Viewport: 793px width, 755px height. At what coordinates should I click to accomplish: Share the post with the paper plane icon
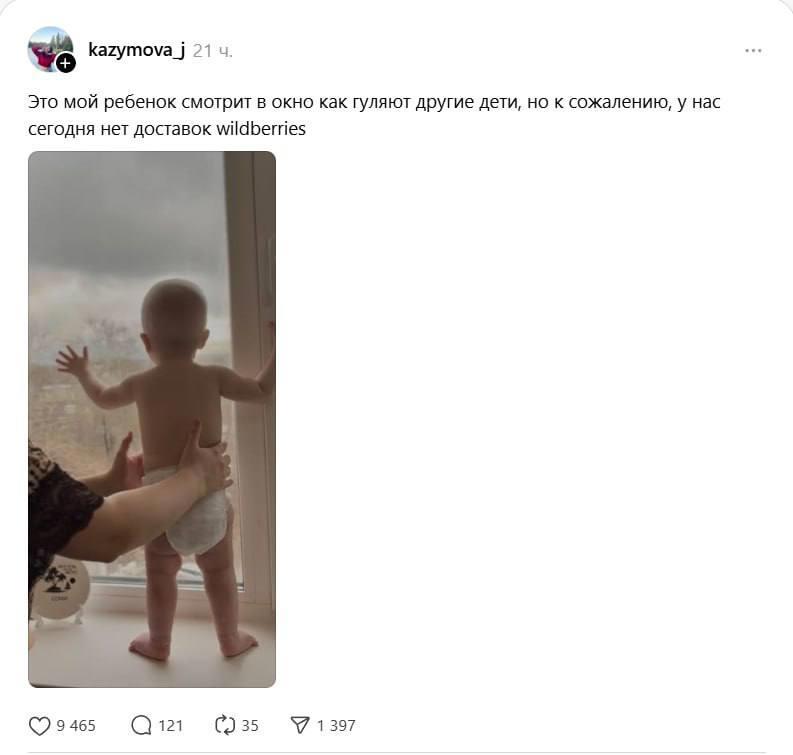tap(300, 725)
